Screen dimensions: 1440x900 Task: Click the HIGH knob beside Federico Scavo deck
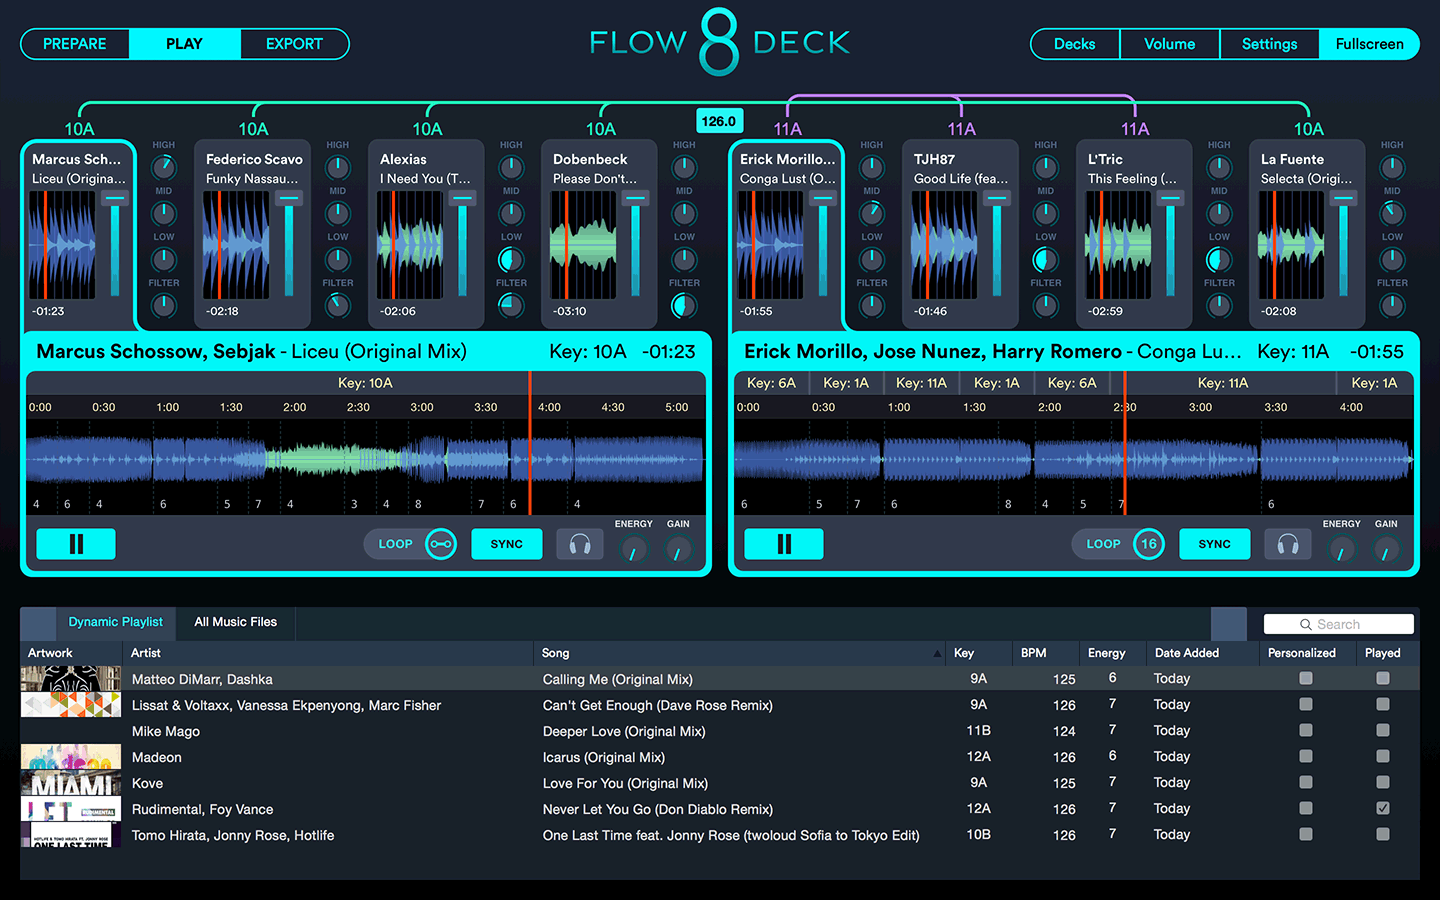pyautogui.click(x=338, y=167)
